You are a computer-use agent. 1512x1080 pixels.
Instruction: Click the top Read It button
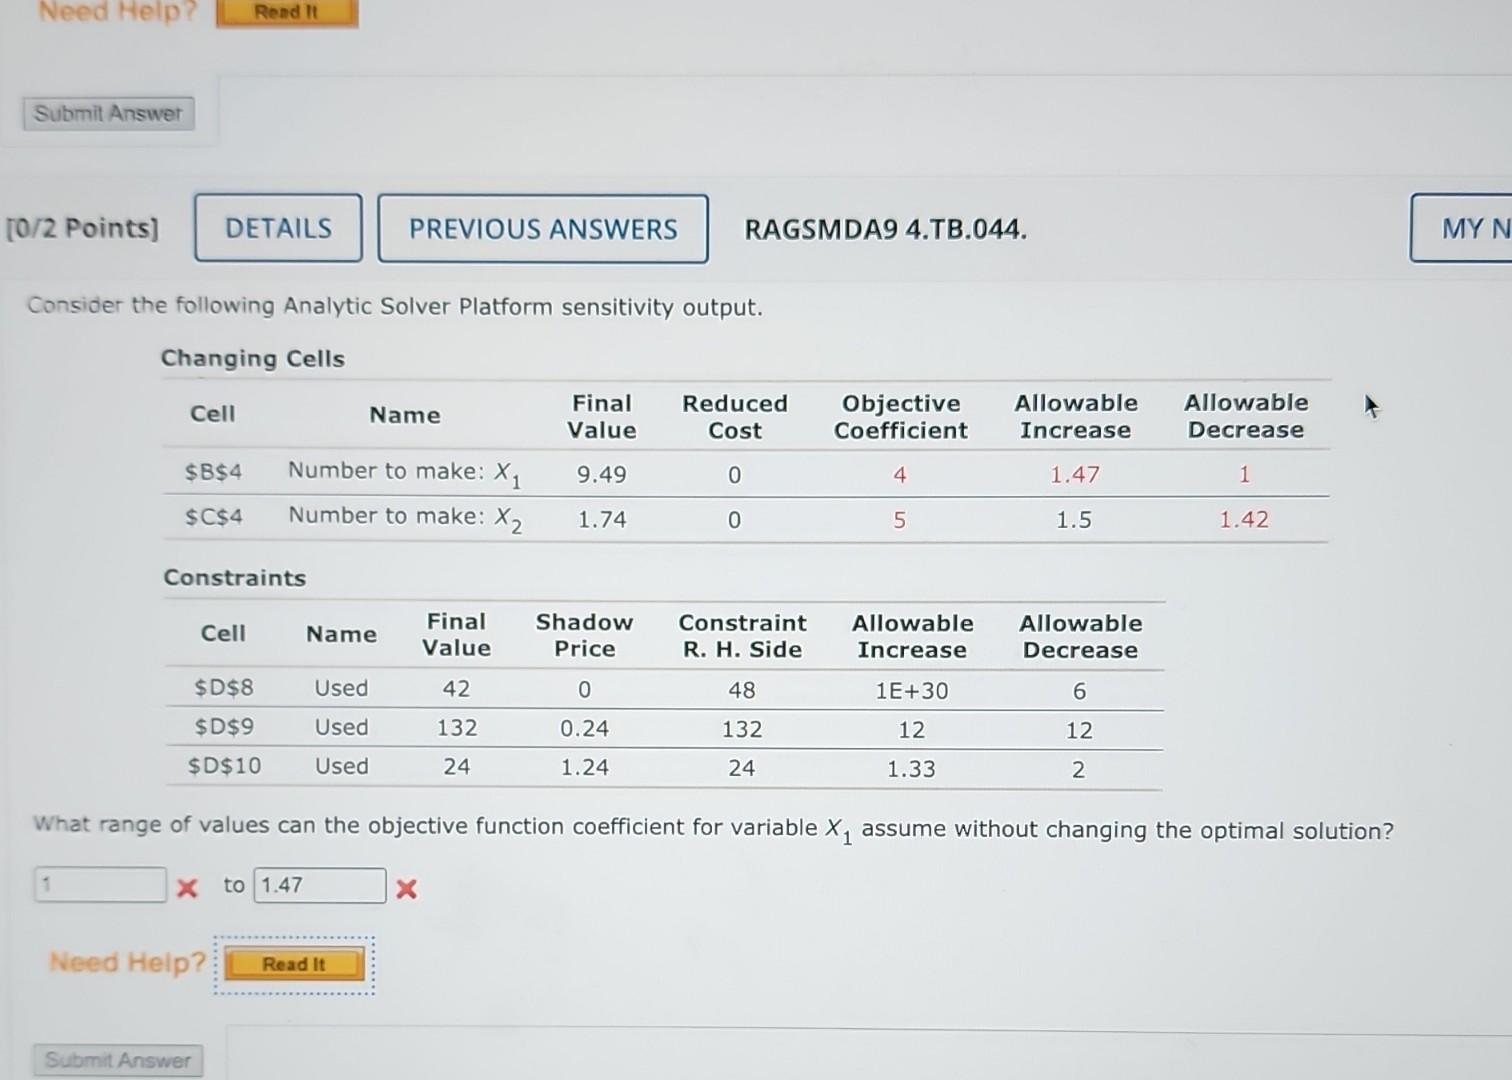[x=286, y=13]
